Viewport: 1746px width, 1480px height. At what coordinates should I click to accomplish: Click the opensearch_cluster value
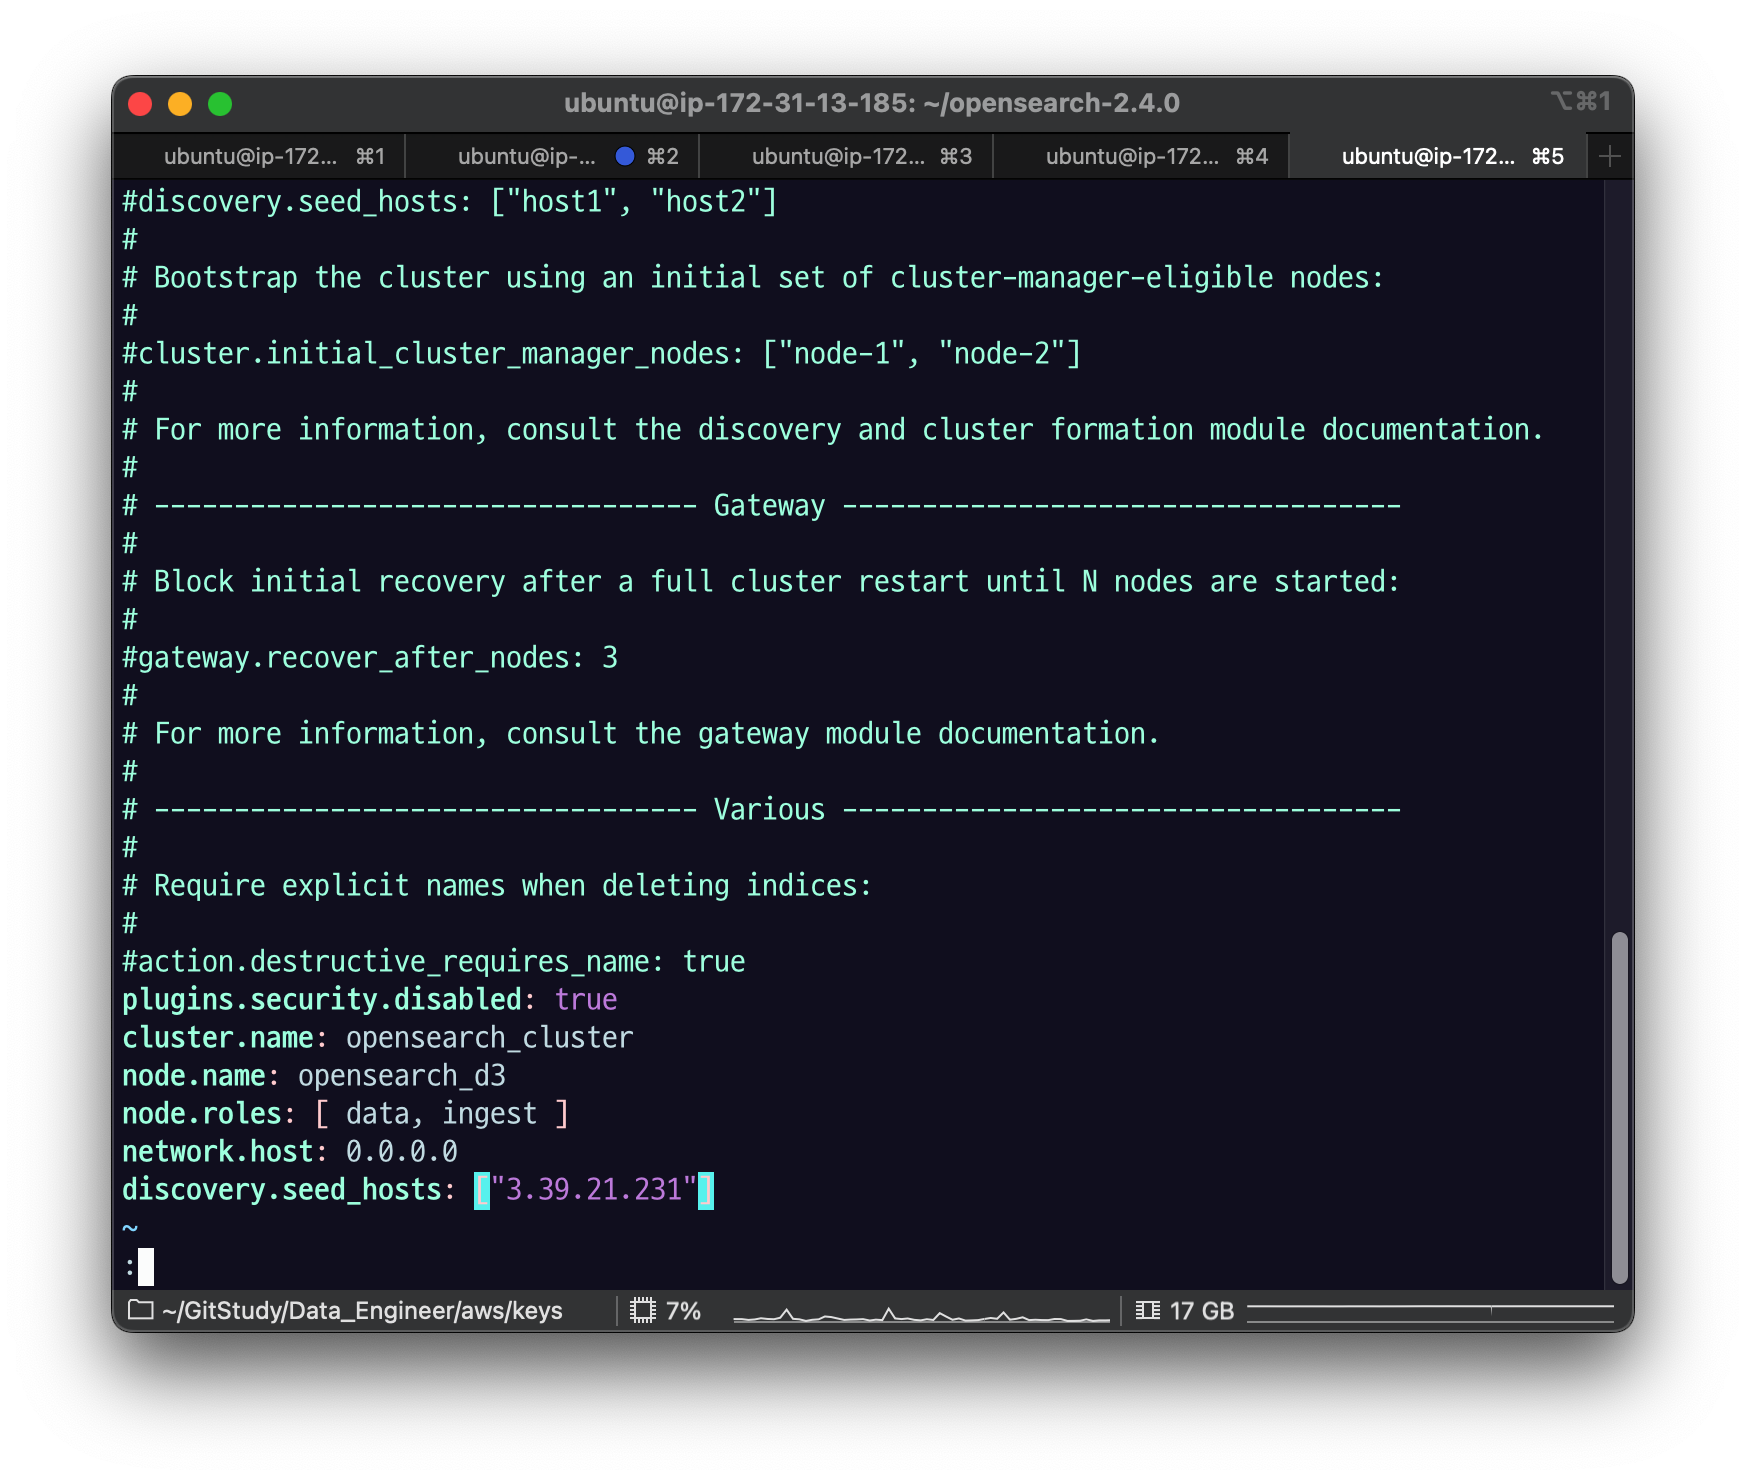point(490,1037)
